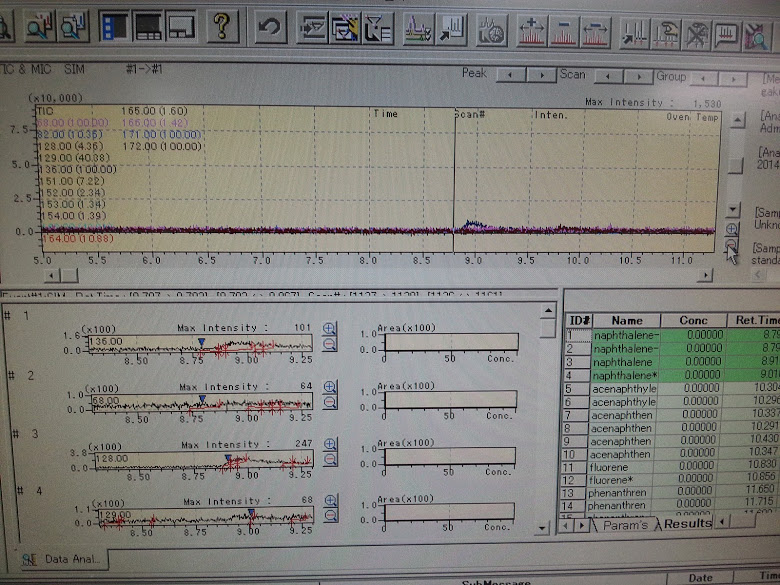The image size is (780, 585).
Task: Click the arrow-into-box toolbar icon
Action: [x=312, y=27]
